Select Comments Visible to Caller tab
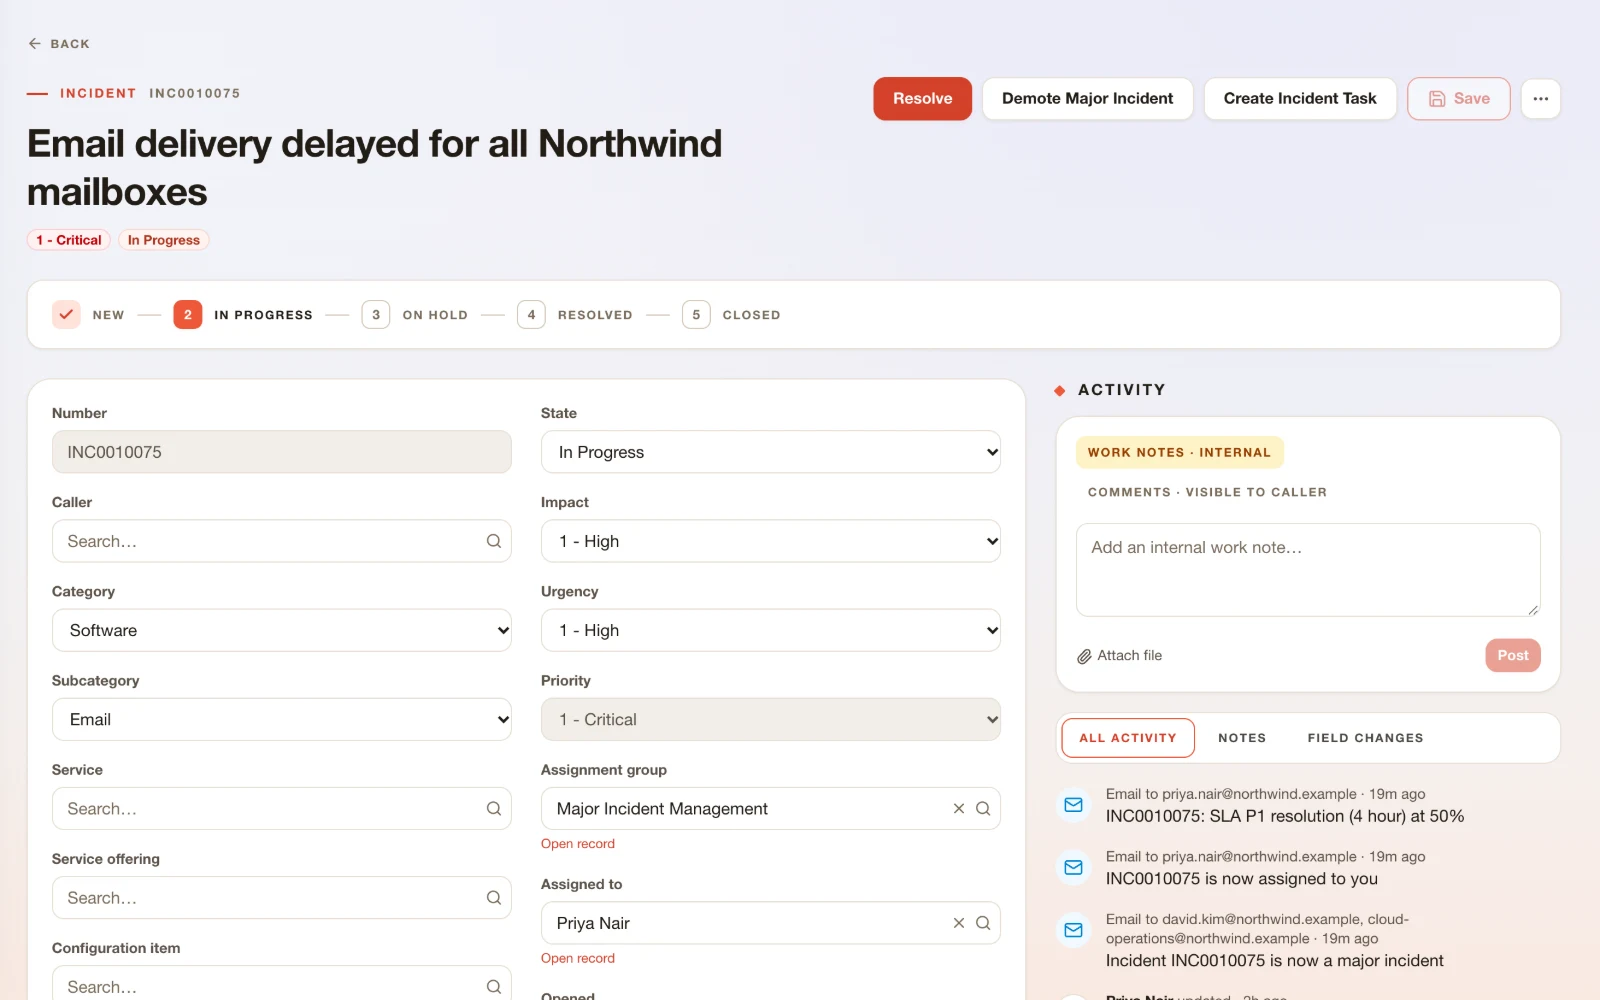1600x1000 pixels. click(1207, 492)
